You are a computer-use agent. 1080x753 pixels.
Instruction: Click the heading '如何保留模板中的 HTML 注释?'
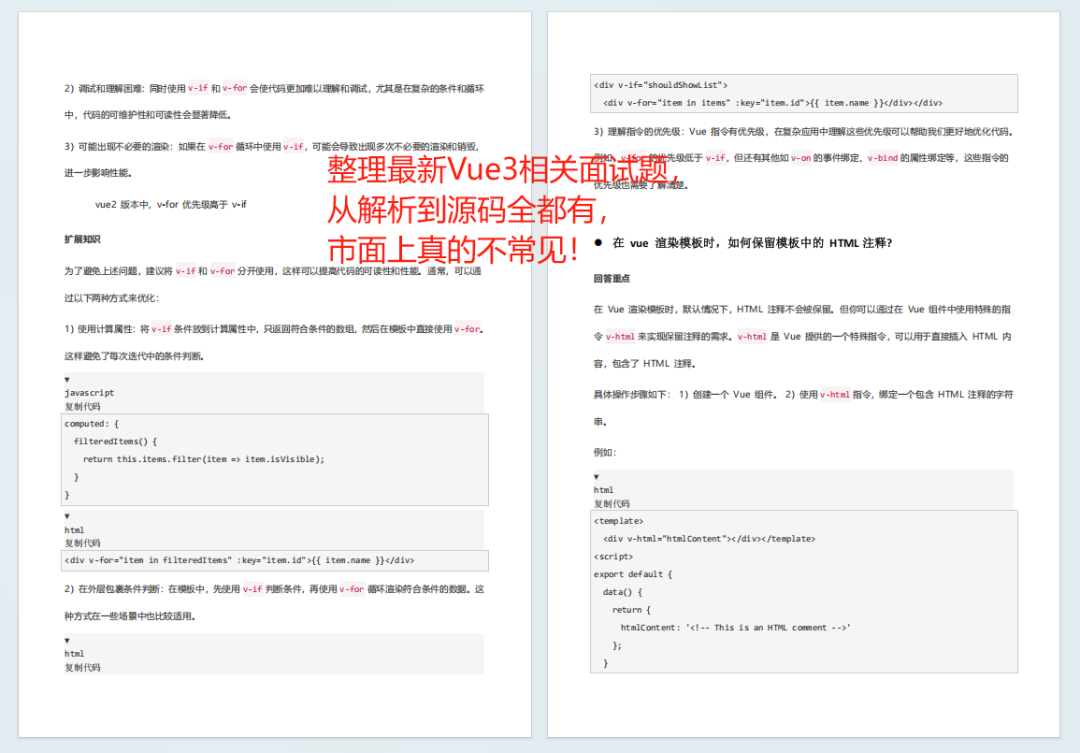pyautogui.click(x=810, y=243)
